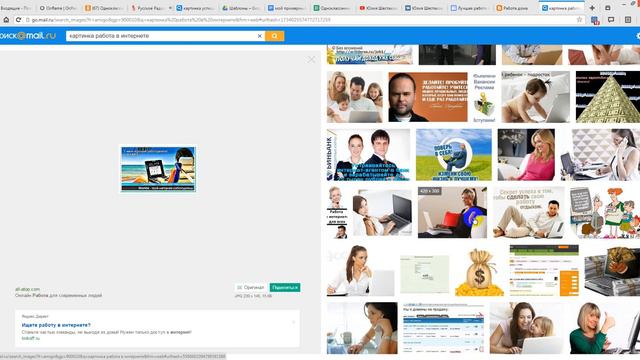This screenshot has width=640, height=360.
Task: Bookmark this page with the star icon
Action: coord(579,20)
